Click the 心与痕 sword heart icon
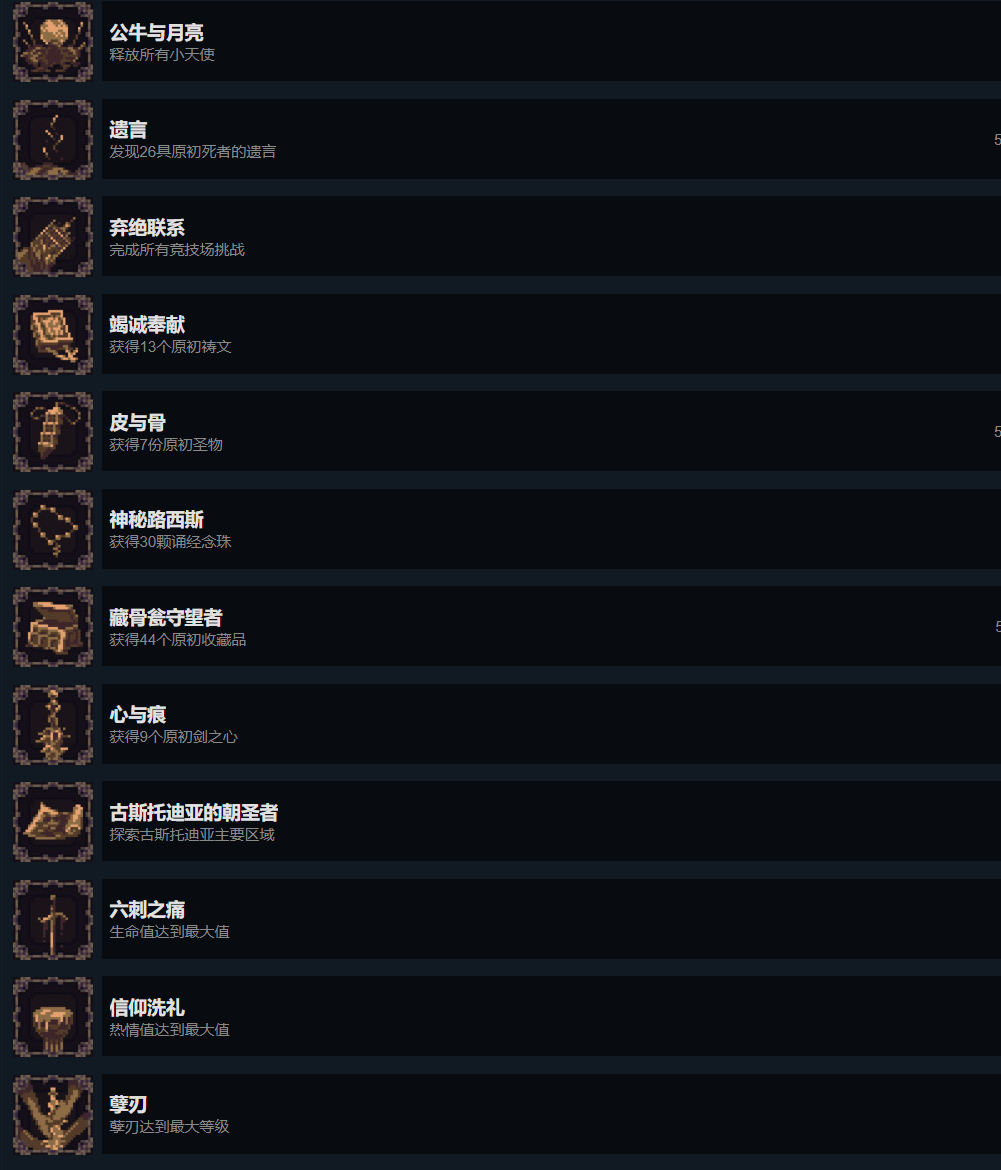1001x1170 pixels. click(53, 725)
